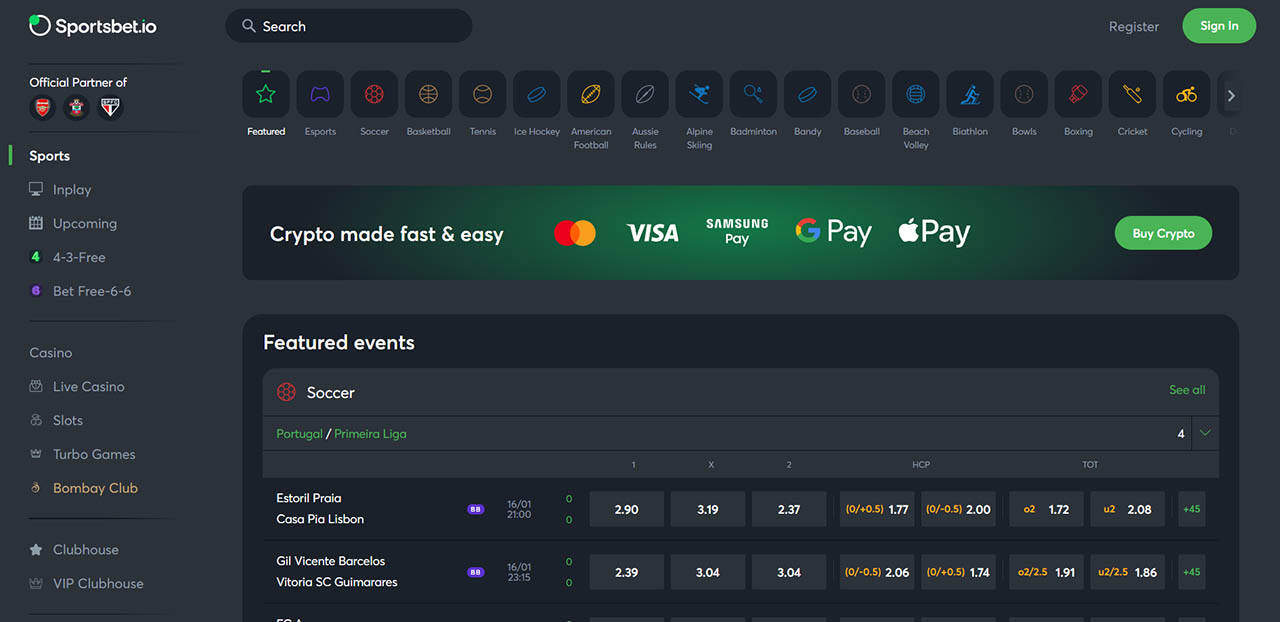Click the Soccer ball icon in Featured events
Viewport: 1280px width, 622px height.
point(286,392)
